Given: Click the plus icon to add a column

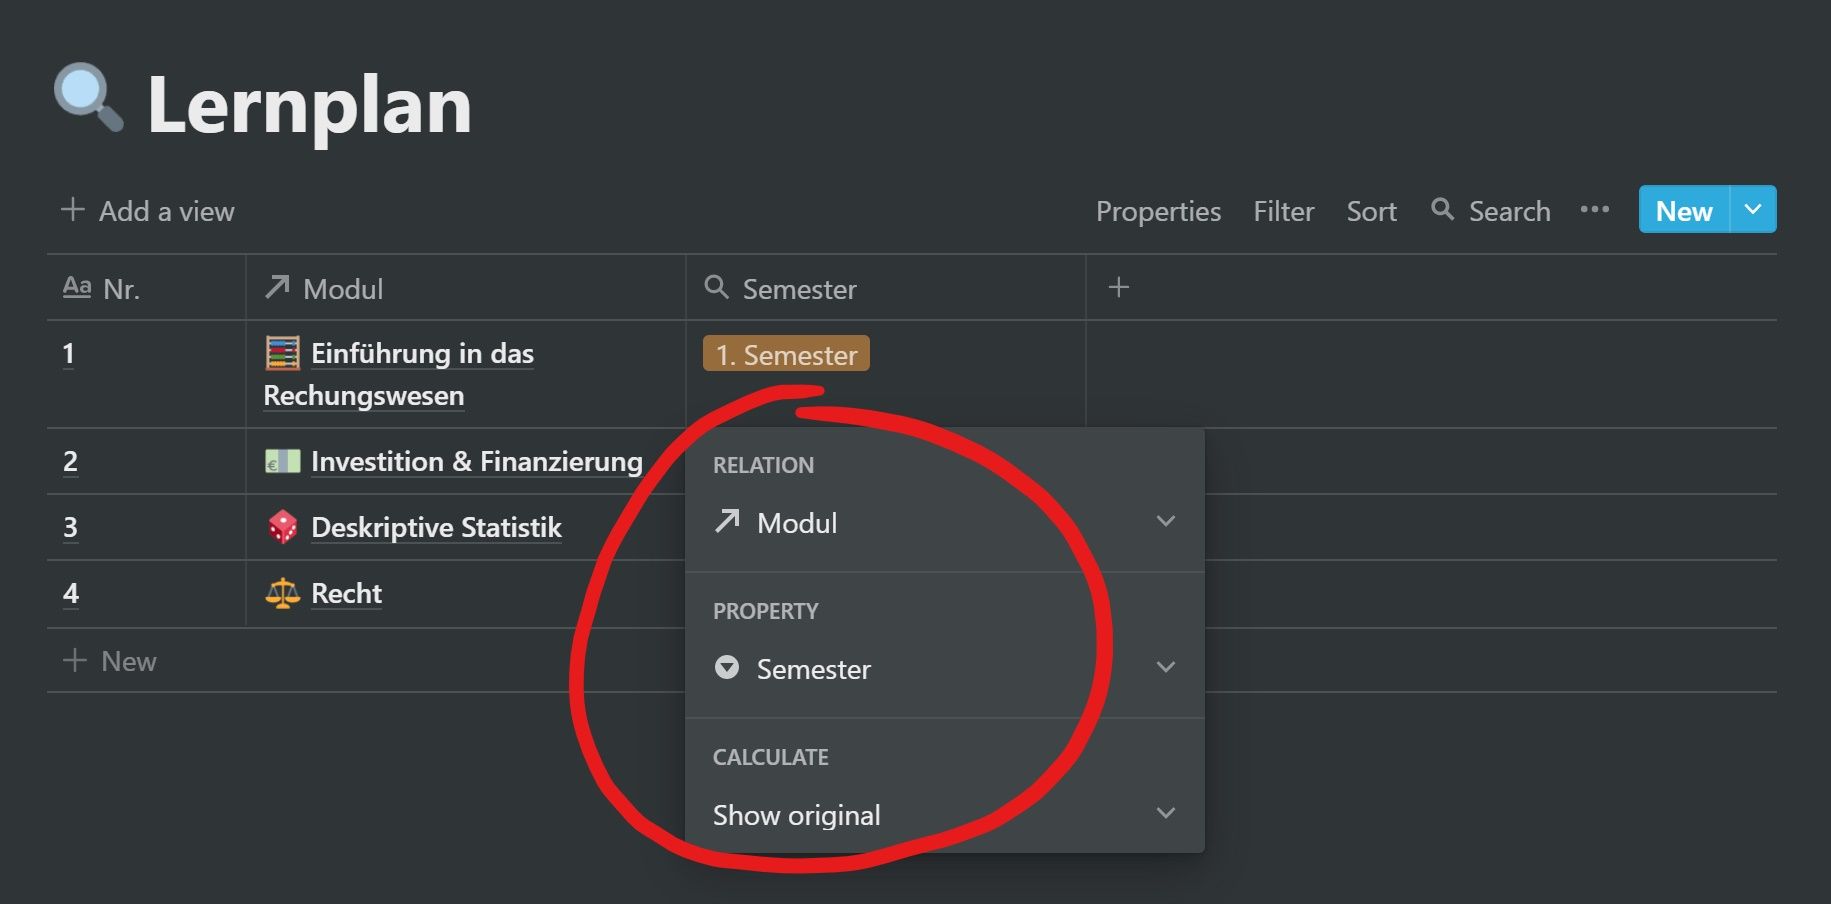Looking at the screenshot, I should tap(1119, 288).
